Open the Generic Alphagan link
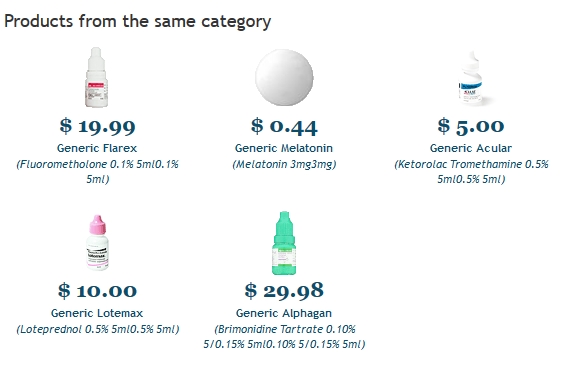Viewport: 574px width, 376px height. click(284, 313)
